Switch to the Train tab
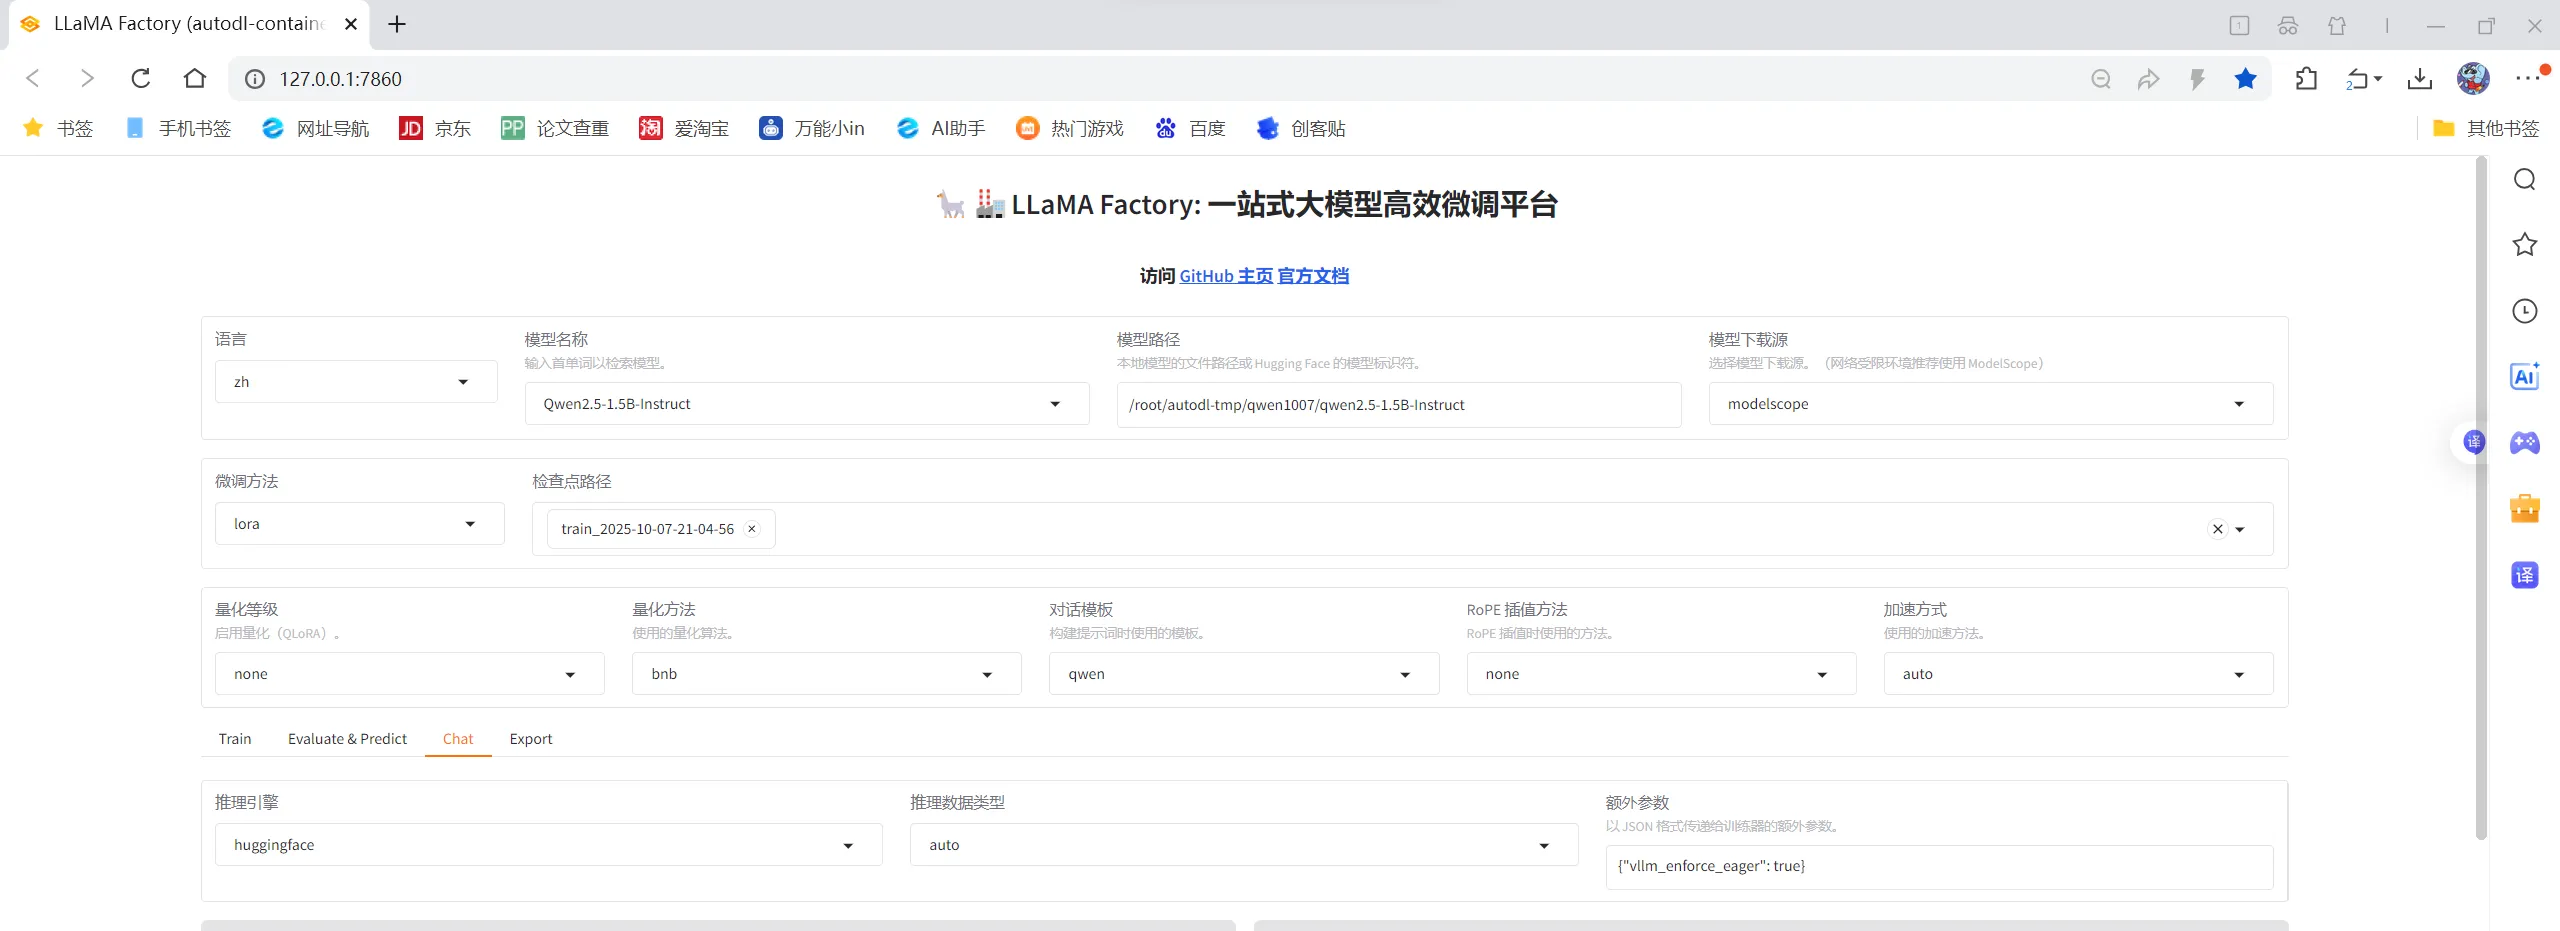 point(235,739)
